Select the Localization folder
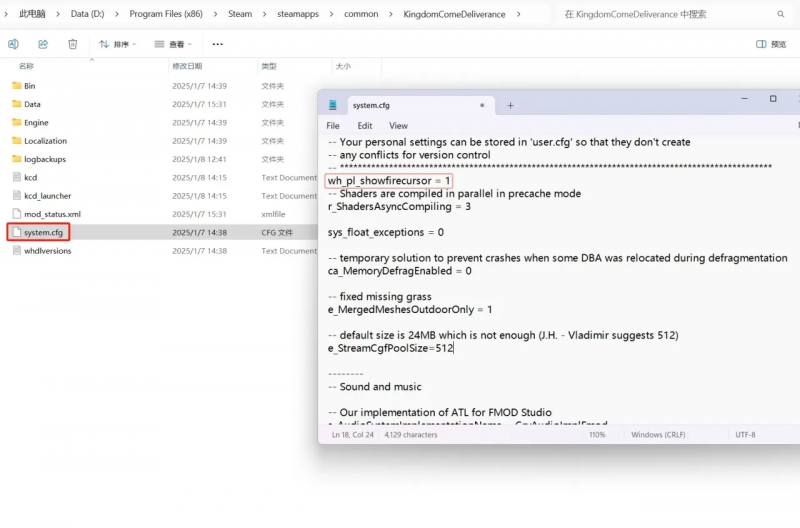800x528 pixels. click(x=45, y=141)
